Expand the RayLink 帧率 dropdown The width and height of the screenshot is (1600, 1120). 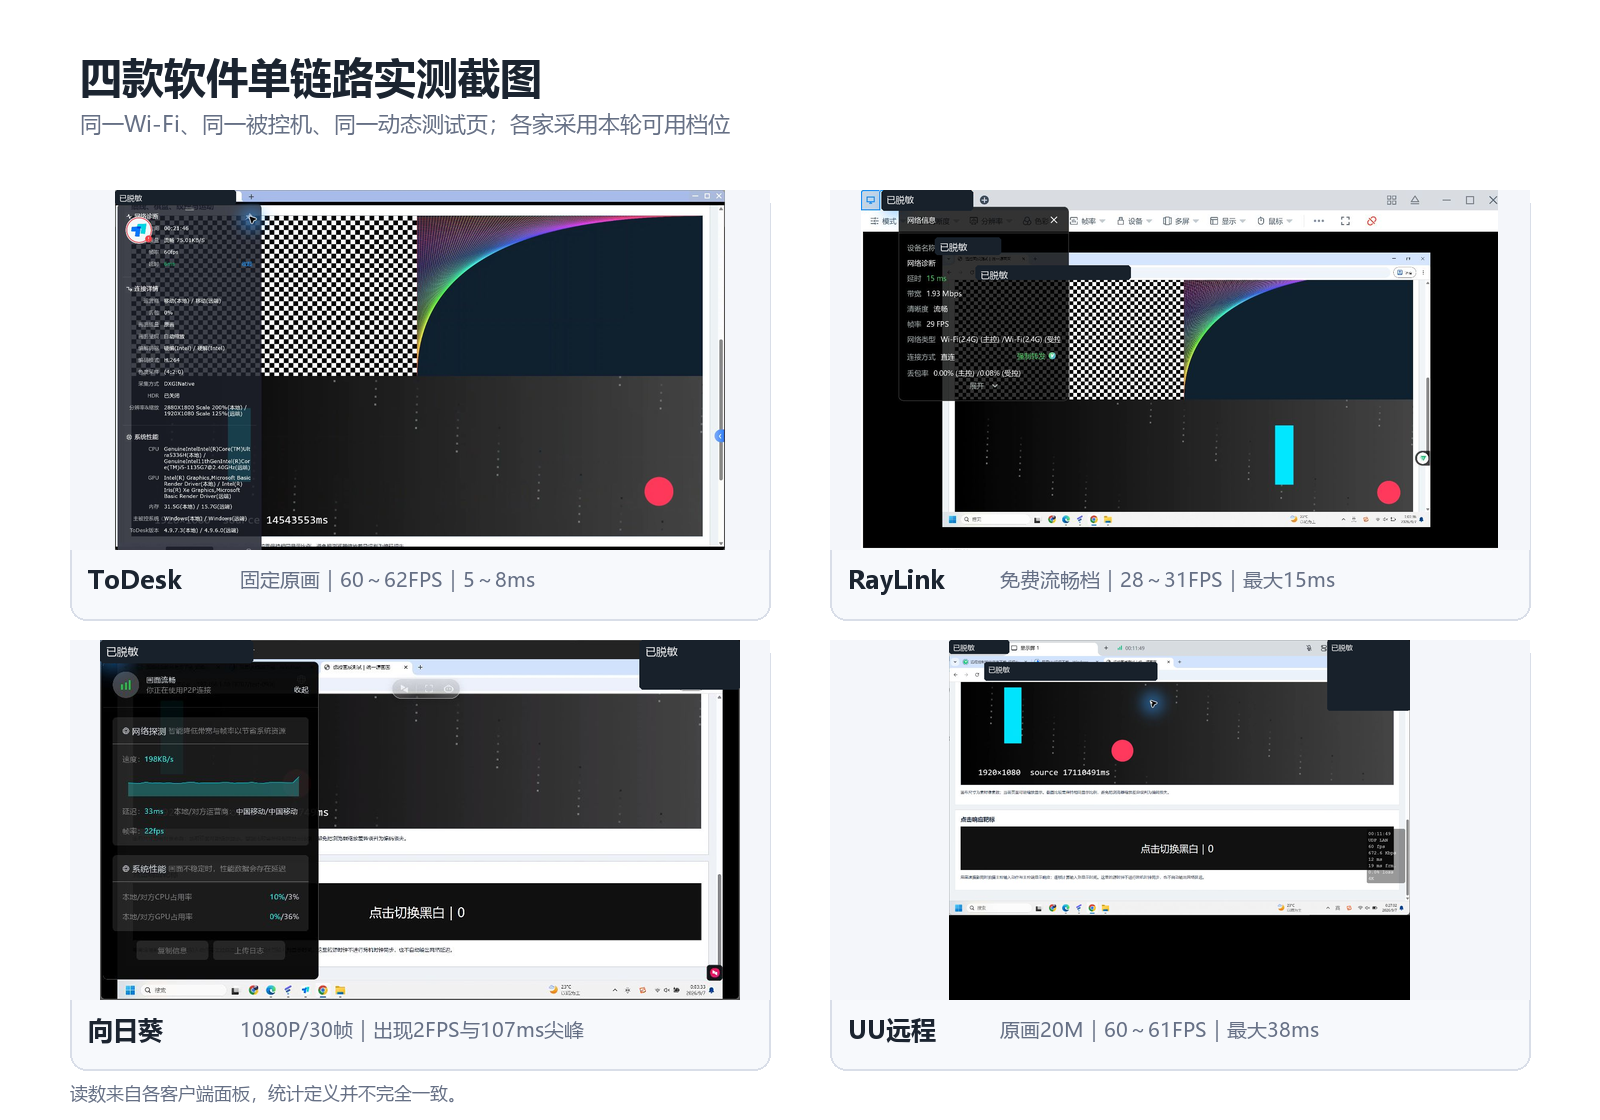pyautogui.click(x=1089, y=221)
